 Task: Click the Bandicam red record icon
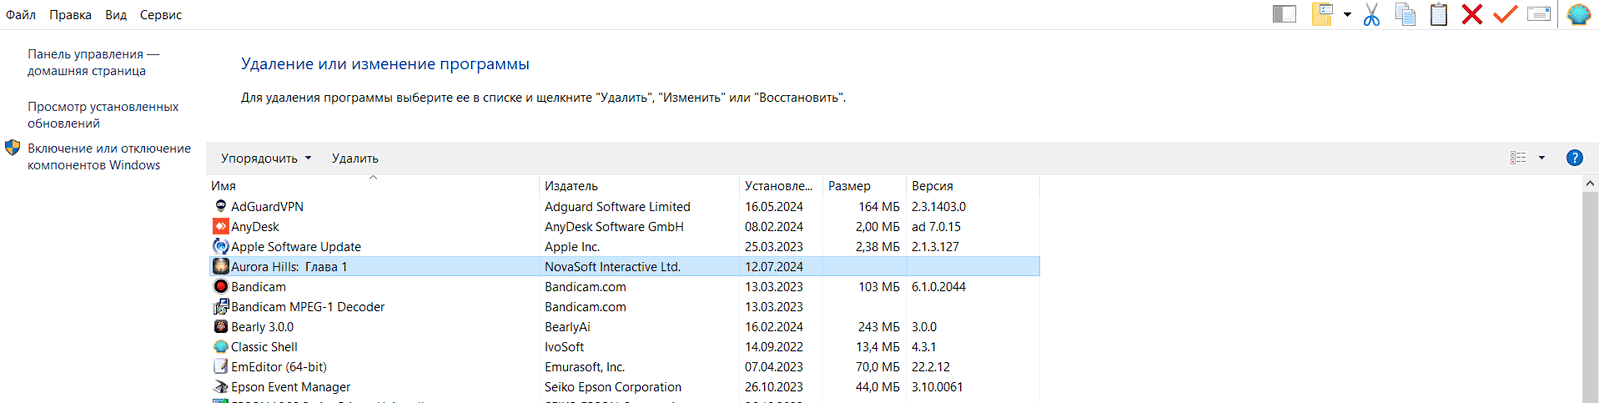click(221, 286)
